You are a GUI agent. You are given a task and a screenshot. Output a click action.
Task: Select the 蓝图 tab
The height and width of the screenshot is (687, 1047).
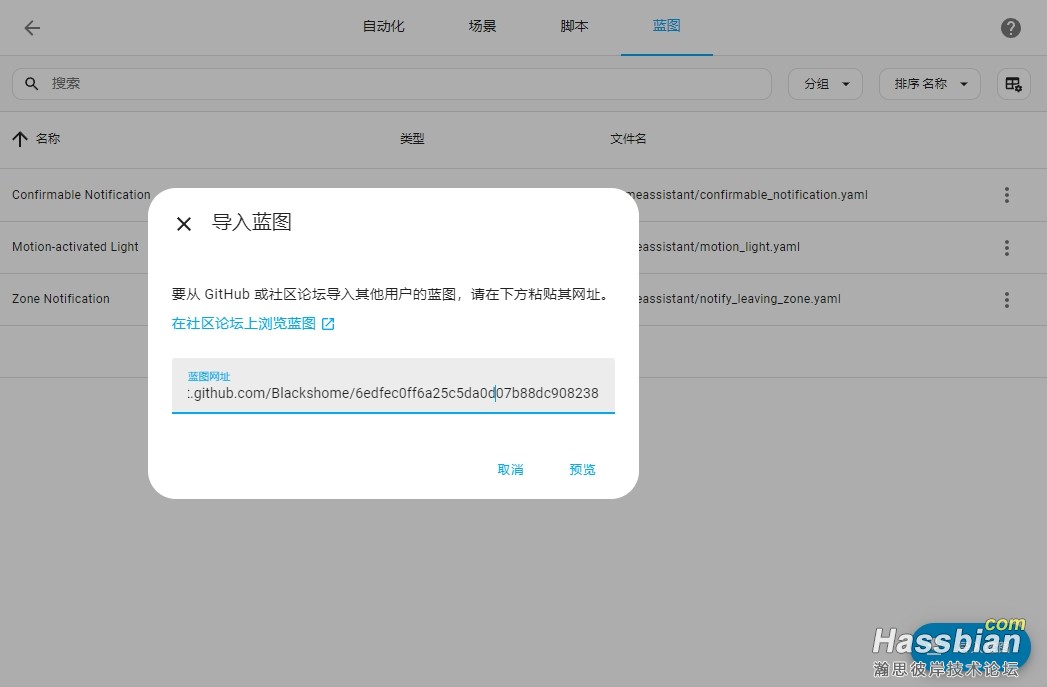[666, 27]
